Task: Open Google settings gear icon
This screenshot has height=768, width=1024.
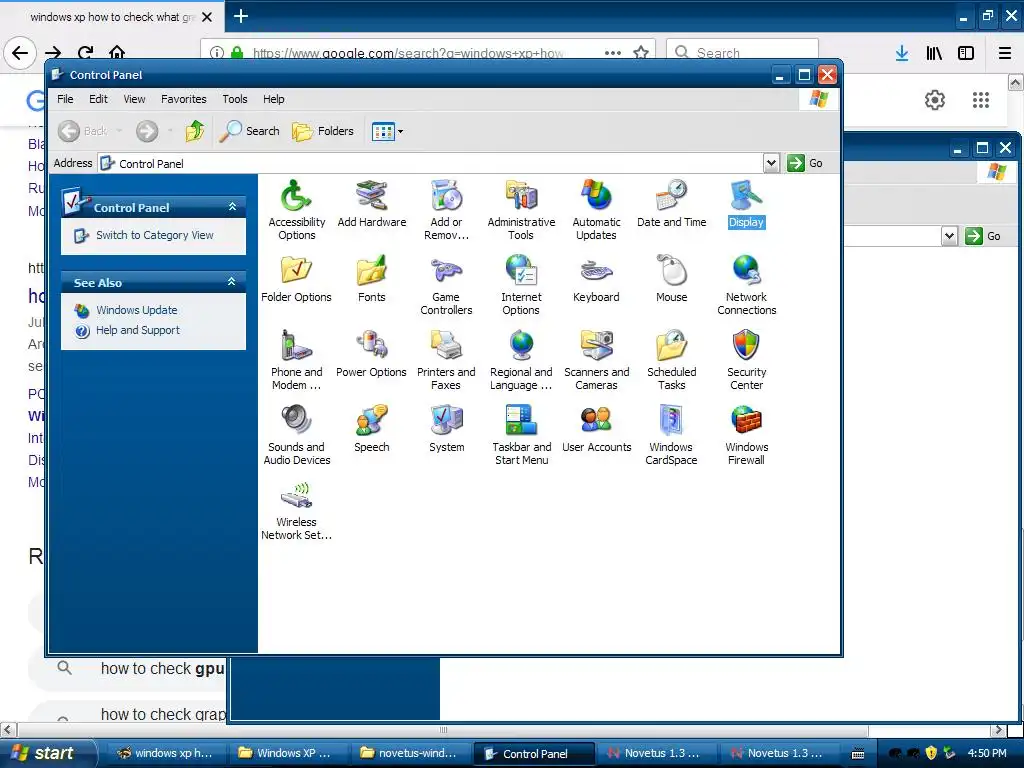Action: (x=935, y=100)
